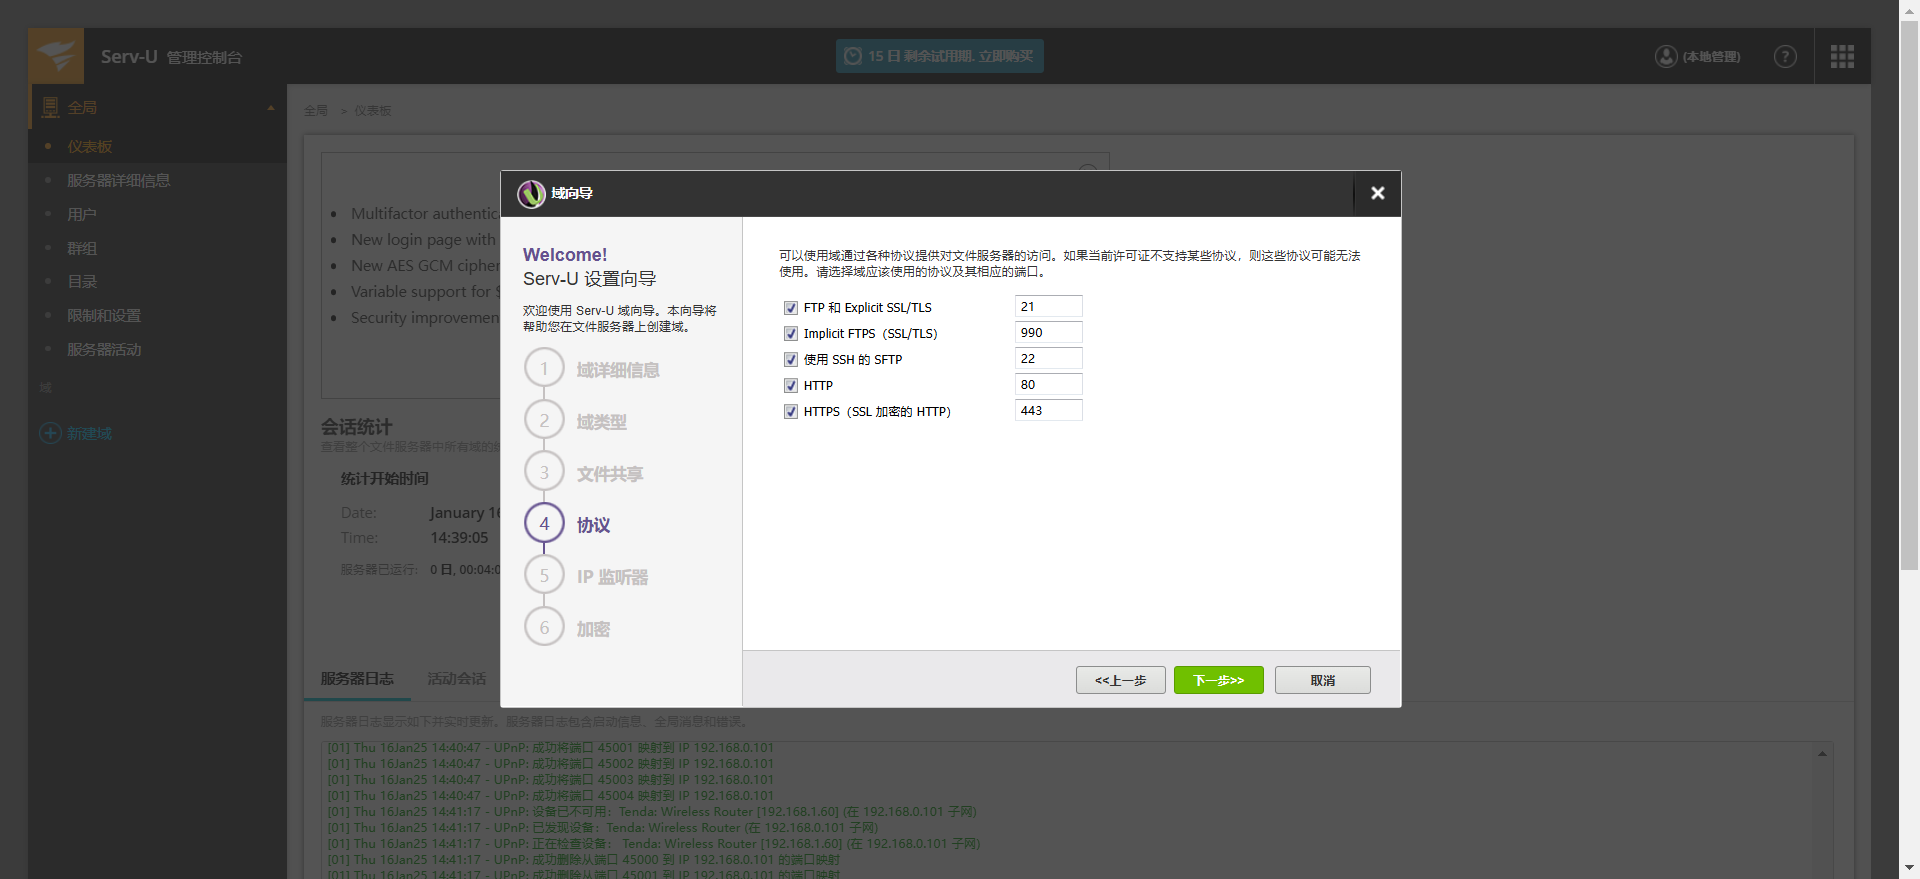Open 仪表板 in the sidebar
Image resolution: width=1920 pixels, height=879 pixels.
89,147
